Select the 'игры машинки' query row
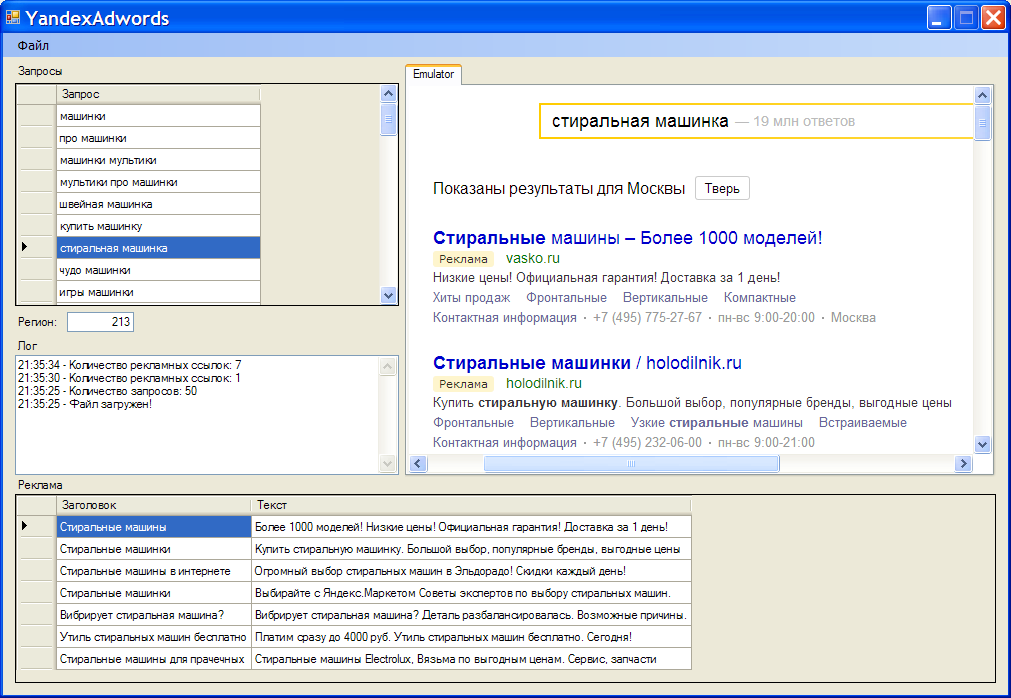 point(158,291)
